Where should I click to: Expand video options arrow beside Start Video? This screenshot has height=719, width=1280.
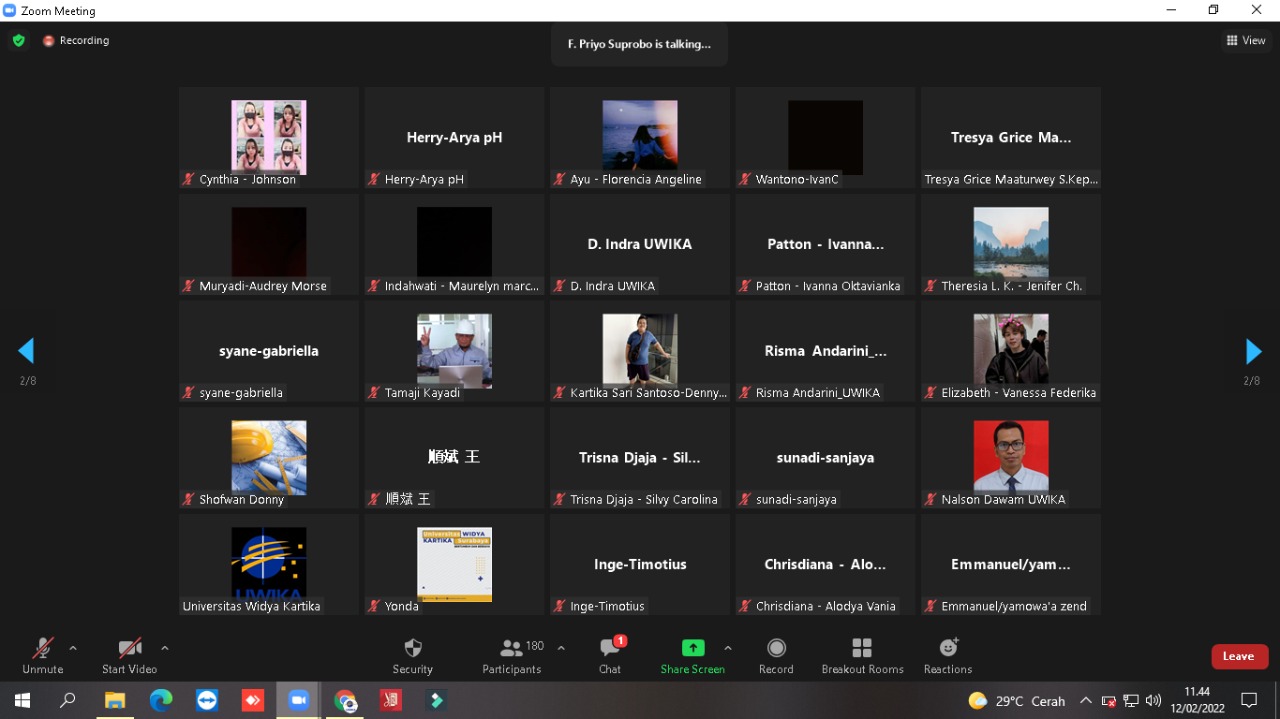tap(165, 648)
